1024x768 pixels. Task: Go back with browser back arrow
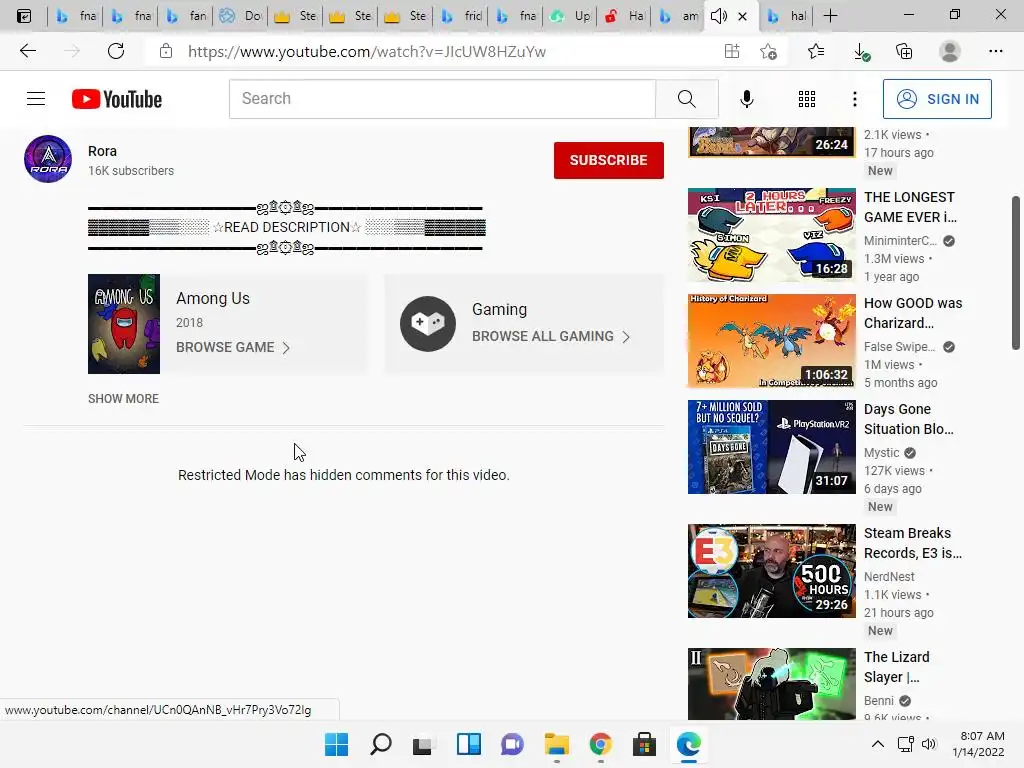point(27,51)
